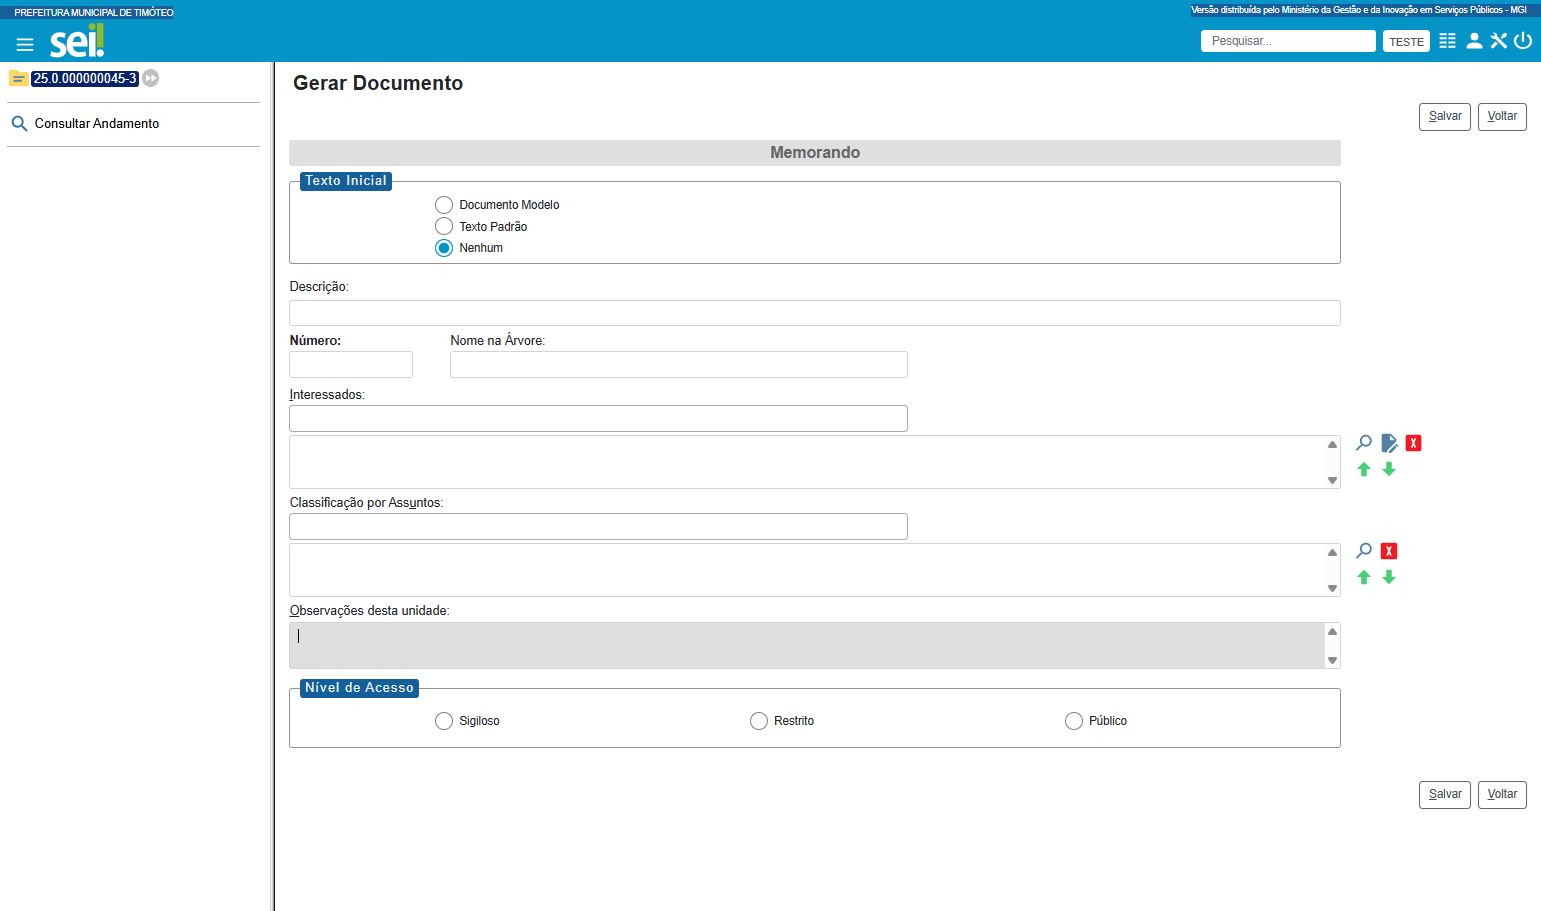The height and width of the screenshot is (911, 1541).
Task: Set access level to Restrito
Action: (x=759, y=721)
